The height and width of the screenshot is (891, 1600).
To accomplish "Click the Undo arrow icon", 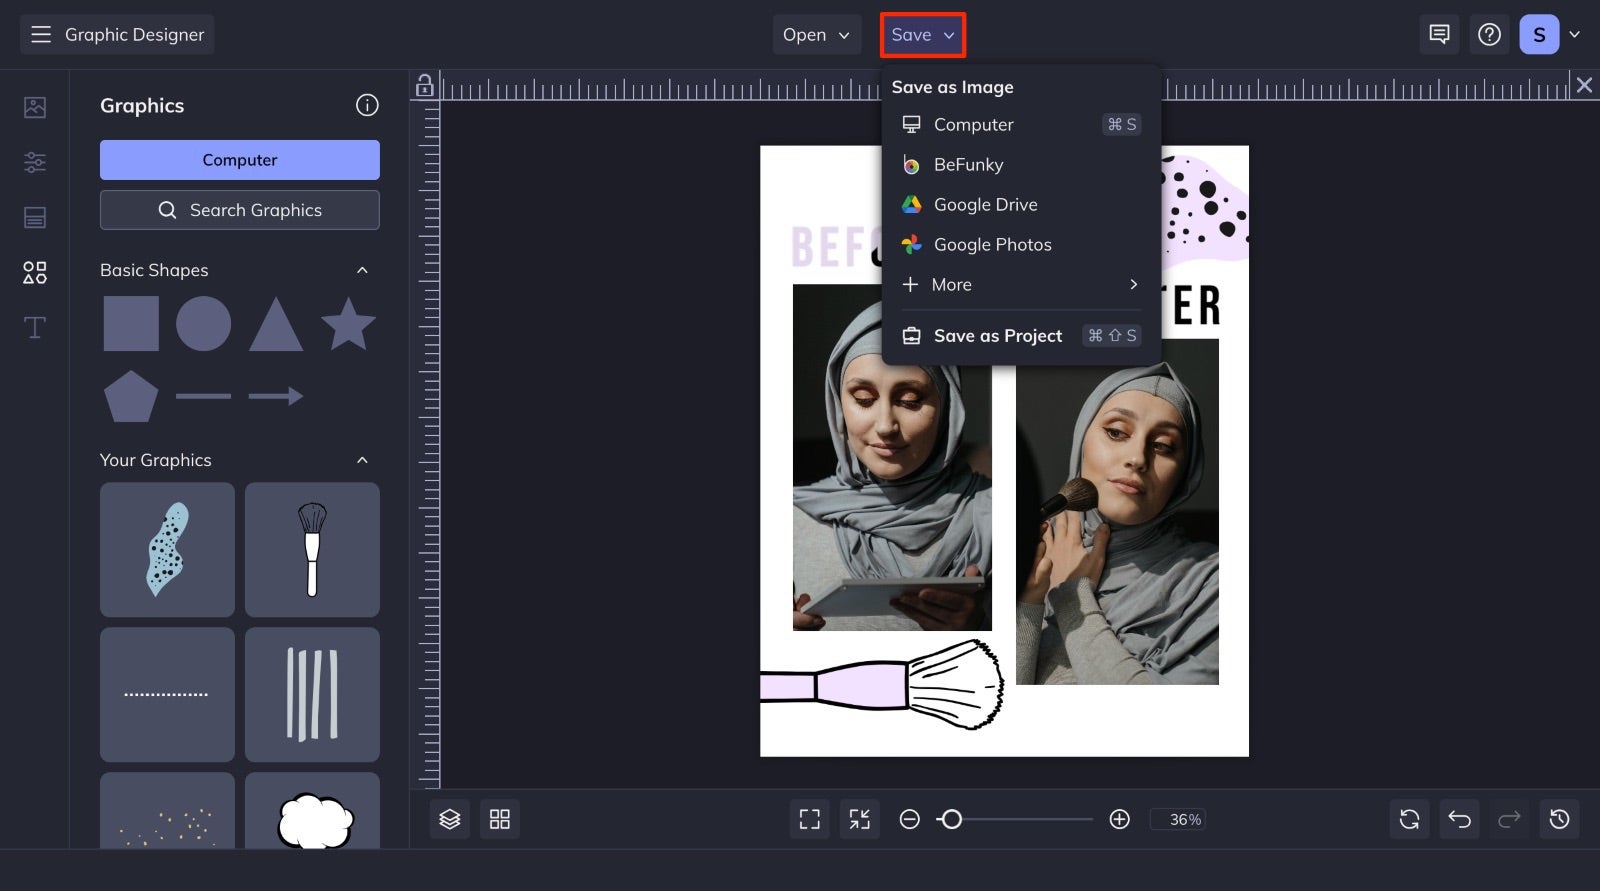I will 1459,819.
